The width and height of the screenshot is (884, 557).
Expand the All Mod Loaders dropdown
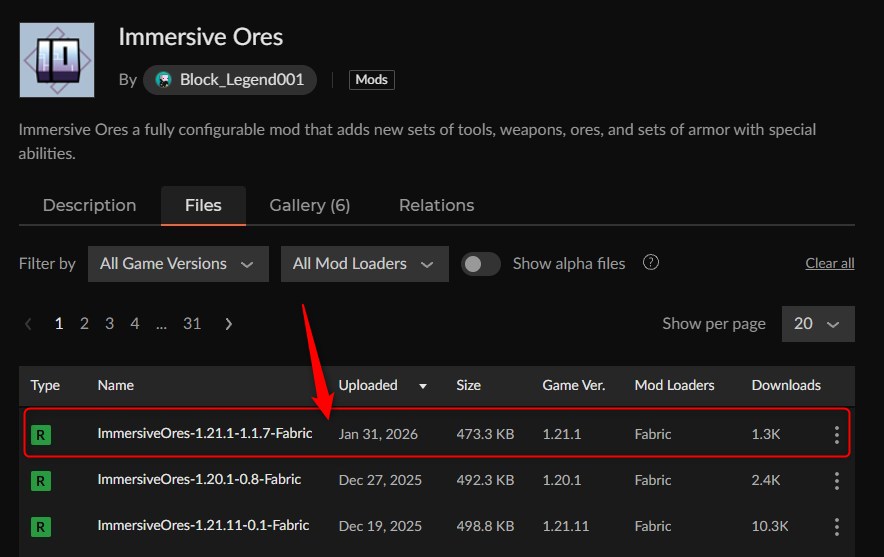pos(365,264)
